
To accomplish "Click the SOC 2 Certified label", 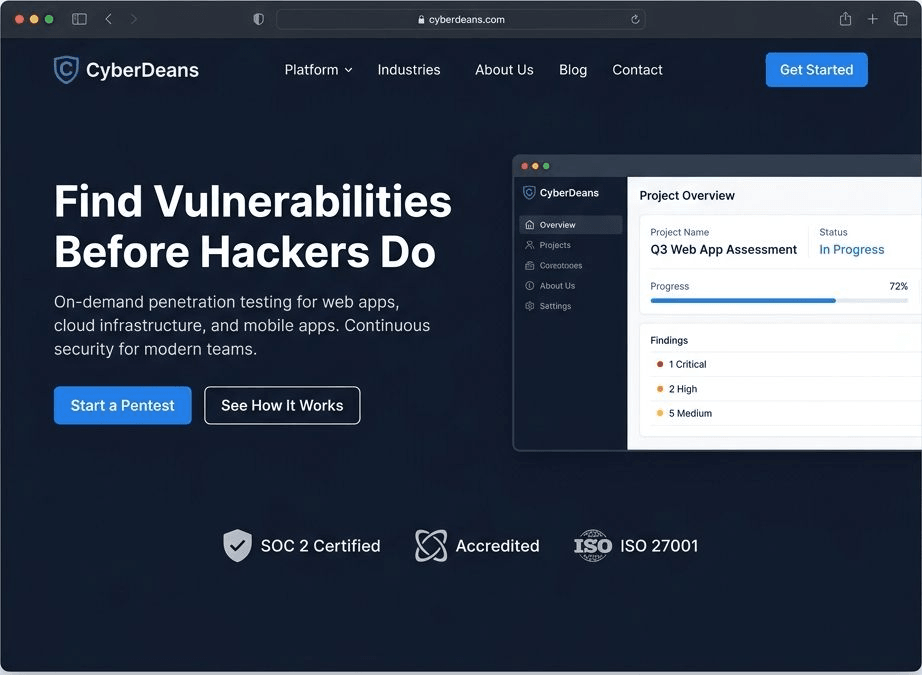I will 320,546.
